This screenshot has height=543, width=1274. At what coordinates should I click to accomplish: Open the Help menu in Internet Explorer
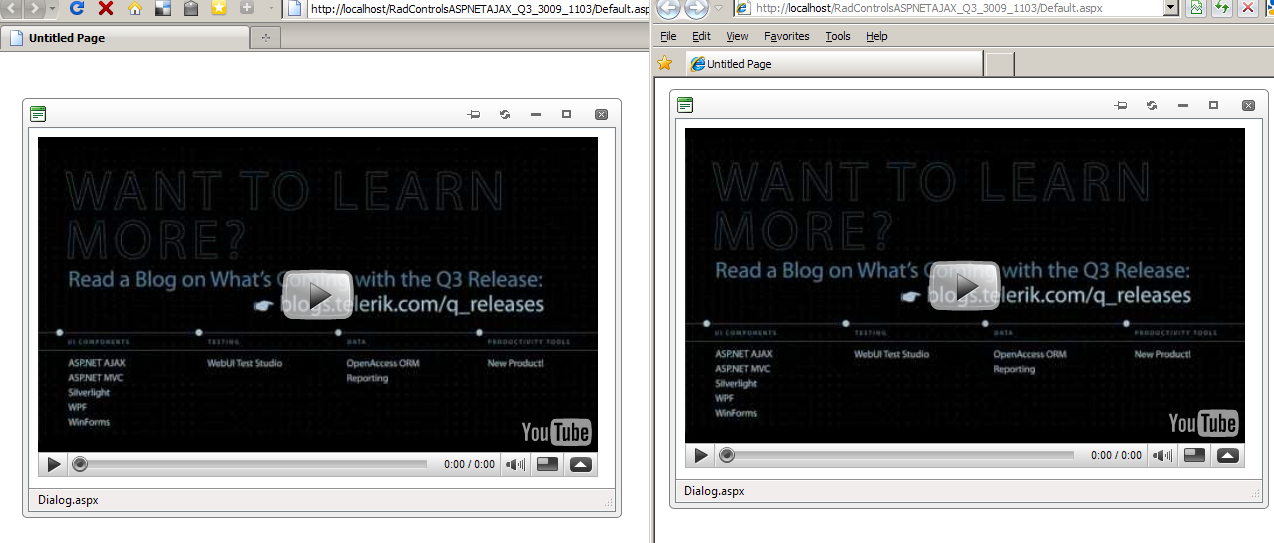(877, 36)
